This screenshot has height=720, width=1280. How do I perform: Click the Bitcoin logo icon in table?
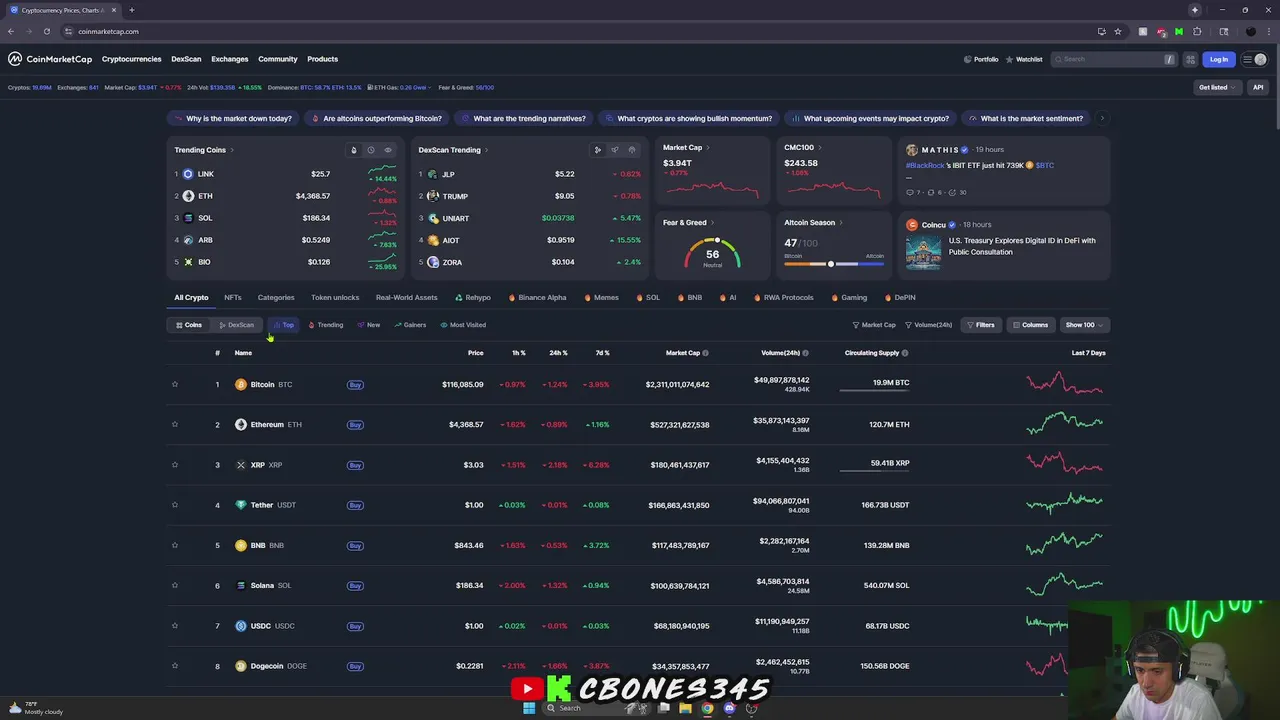coord(240,384)
